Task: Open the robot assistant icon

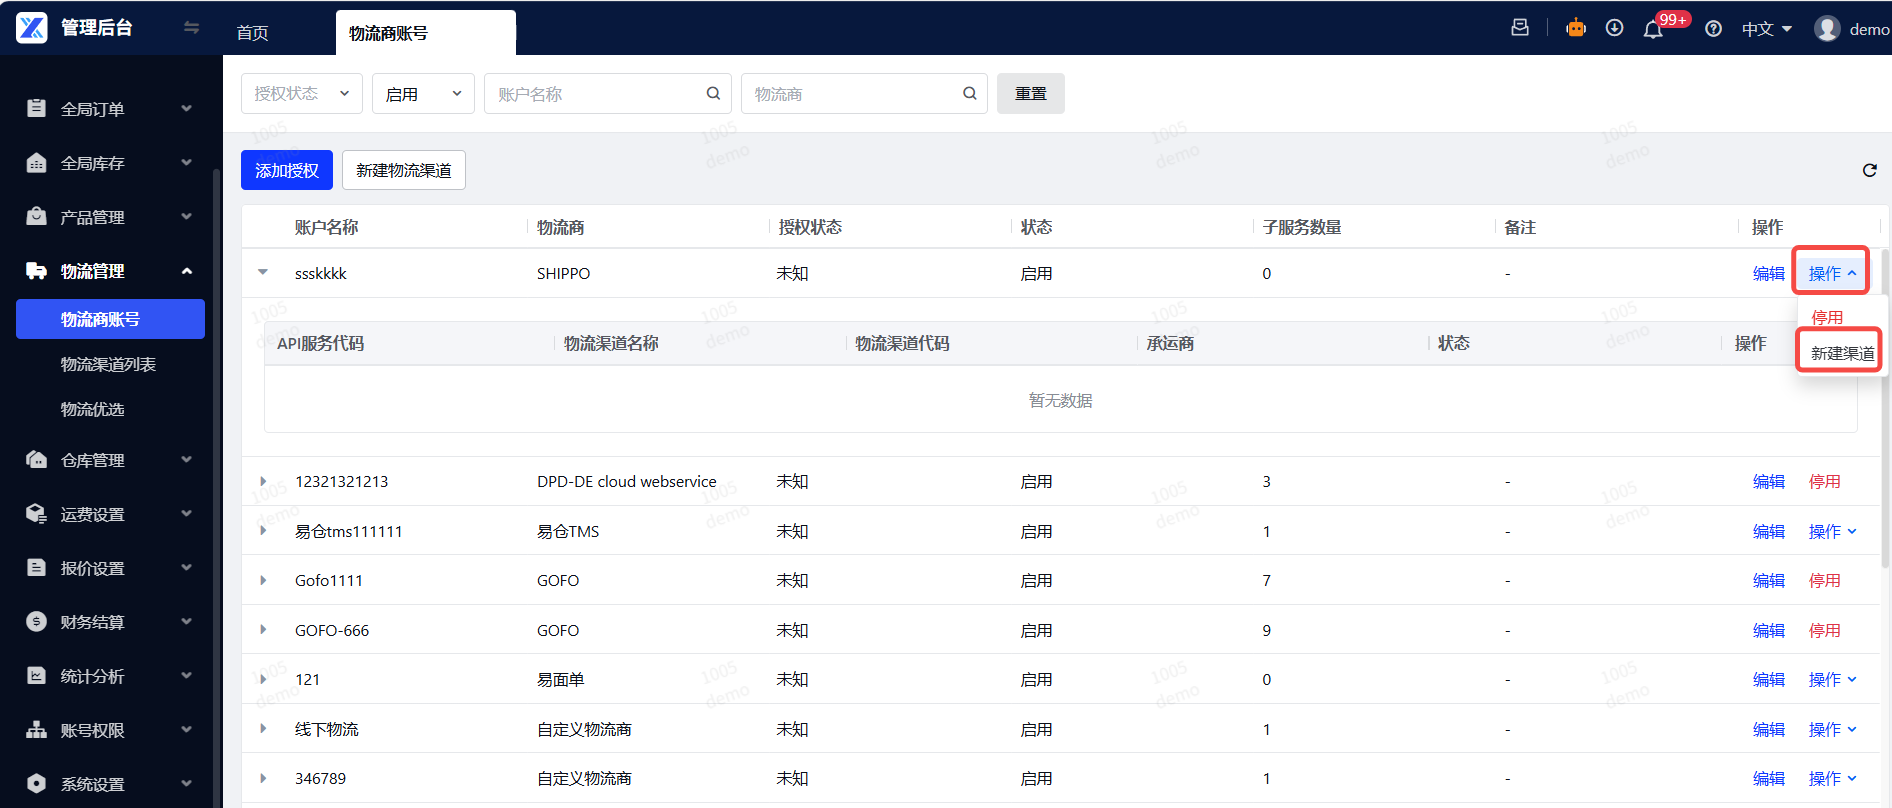Action: (x=1576, y=28)
